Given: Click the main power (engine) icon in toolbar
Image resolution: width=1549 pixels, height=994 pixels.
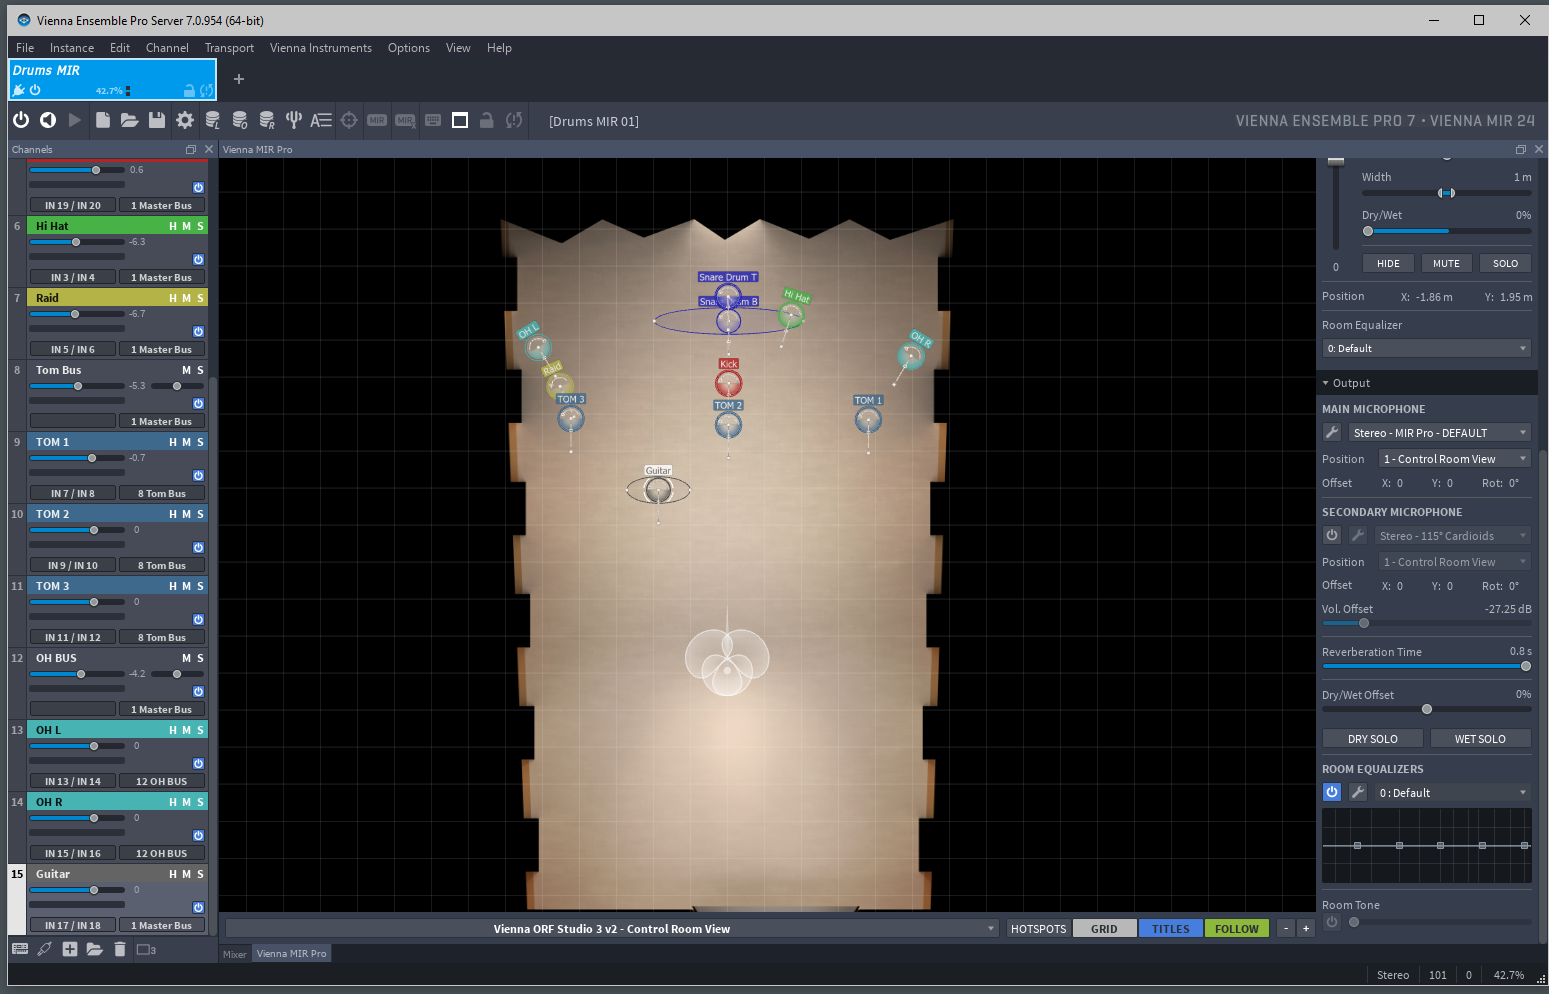Looking at the screenshot, I should (21, 120).
